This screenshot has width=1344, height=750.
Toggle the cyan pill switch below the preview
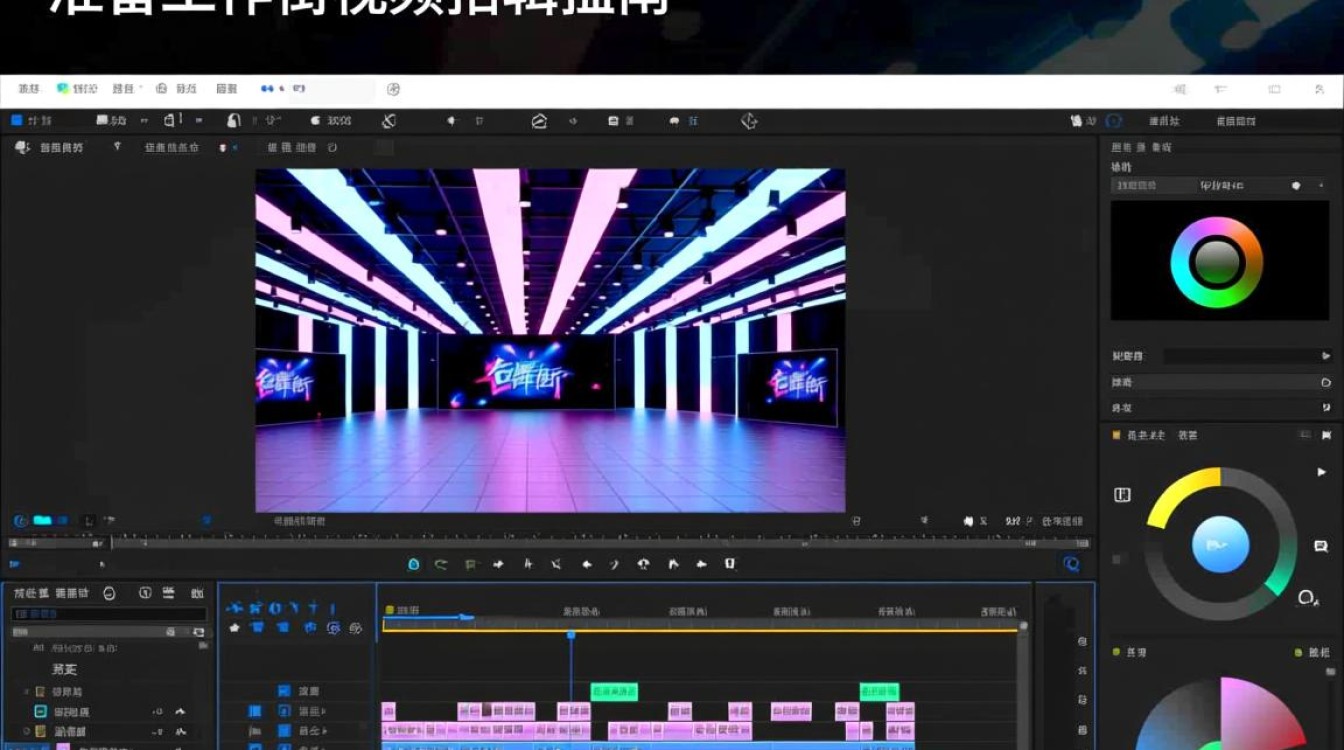click(x=42, y=521)
